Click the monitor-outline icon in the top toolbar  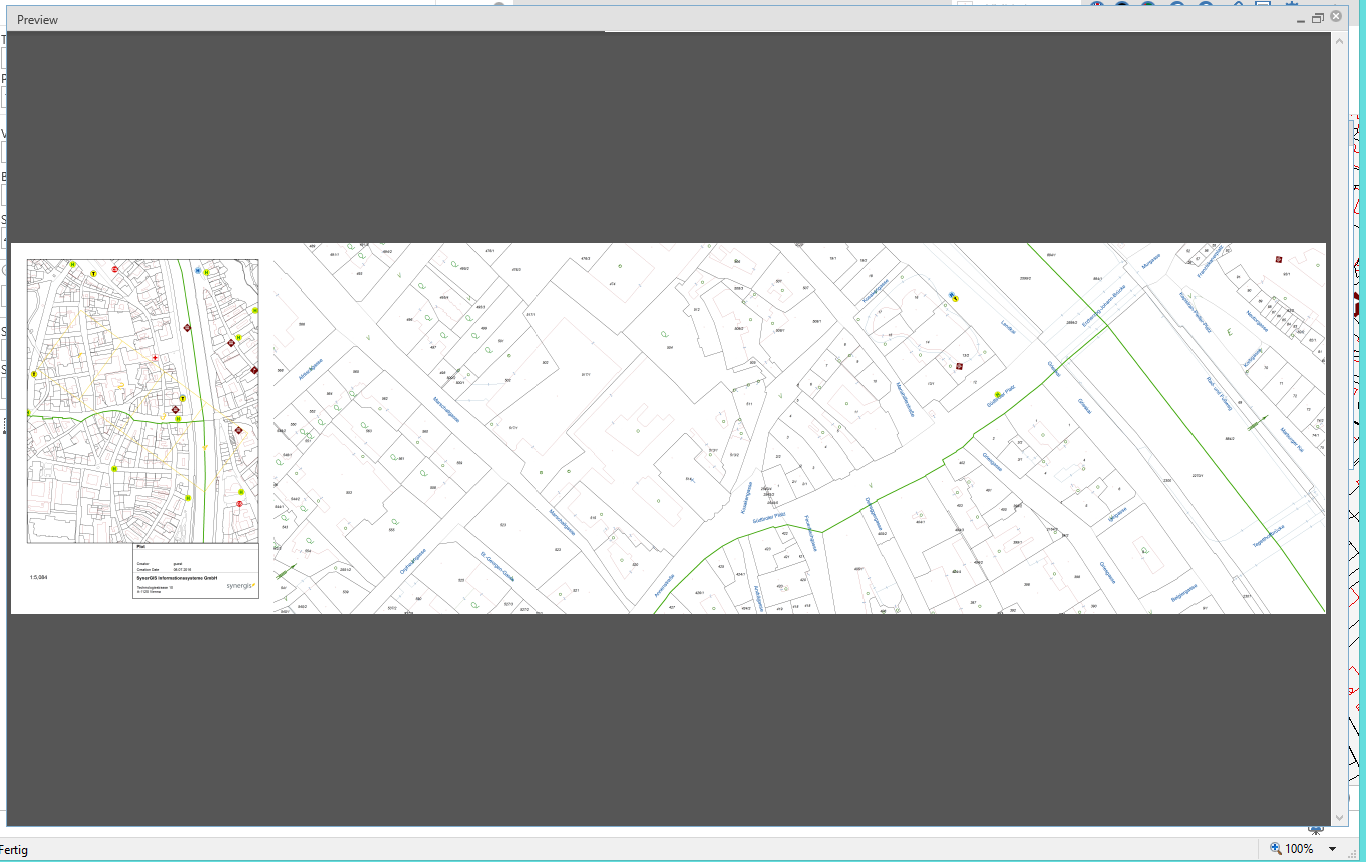click(x=1264, y=5)
